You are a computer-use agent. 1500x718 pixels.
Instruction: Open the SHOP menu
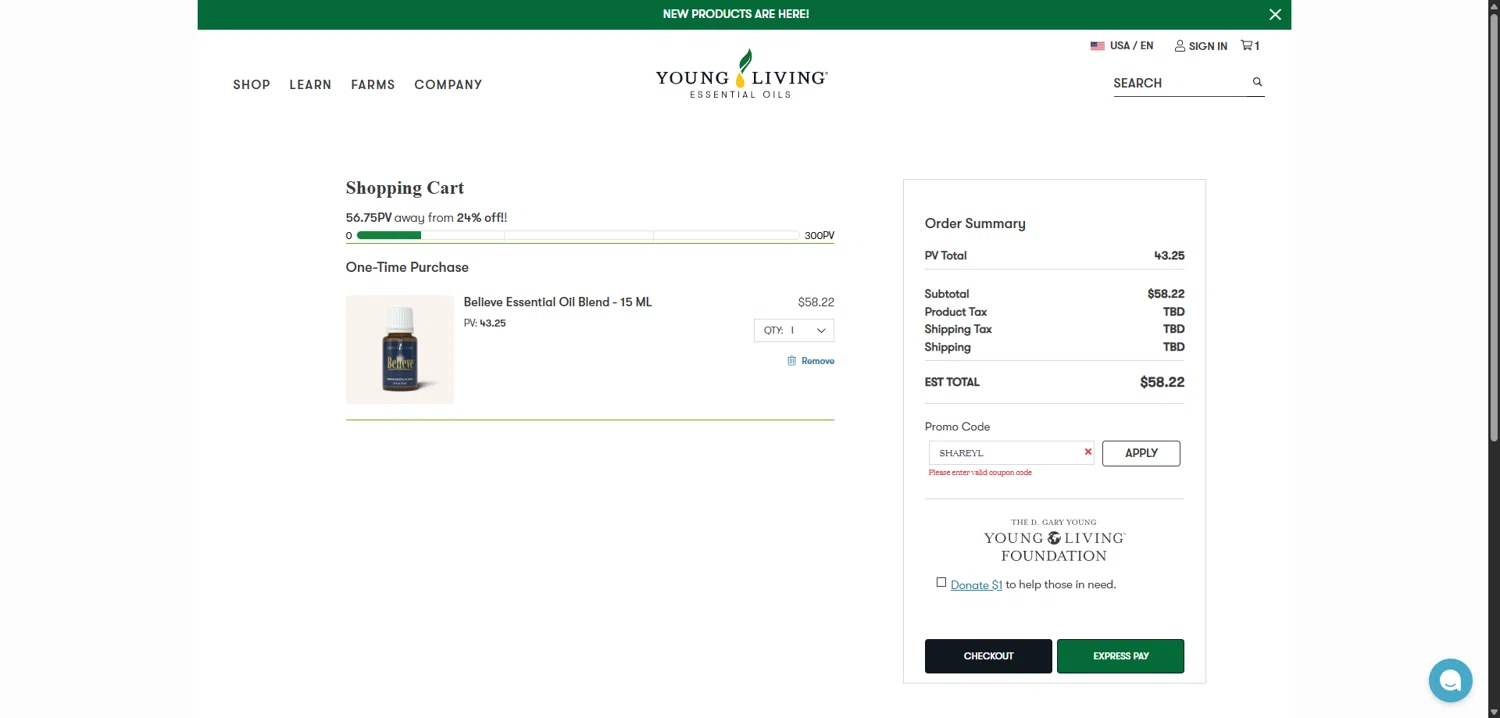tap(251, 85)
